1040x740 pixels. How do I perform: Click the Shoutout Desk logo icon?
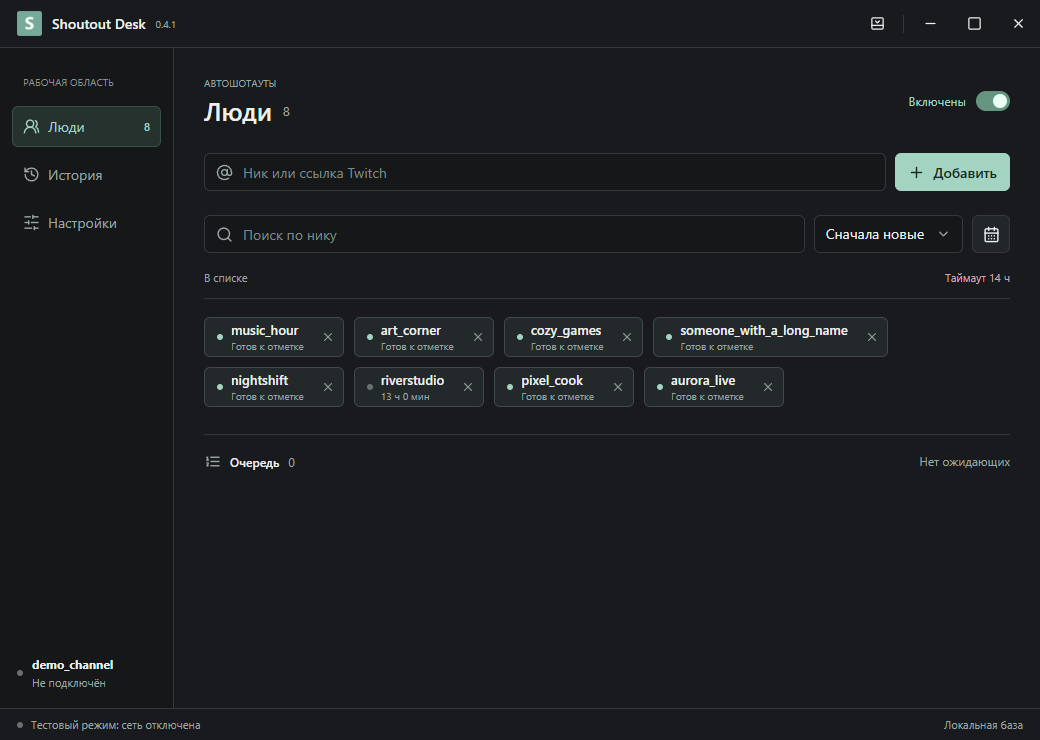point(29,24)
